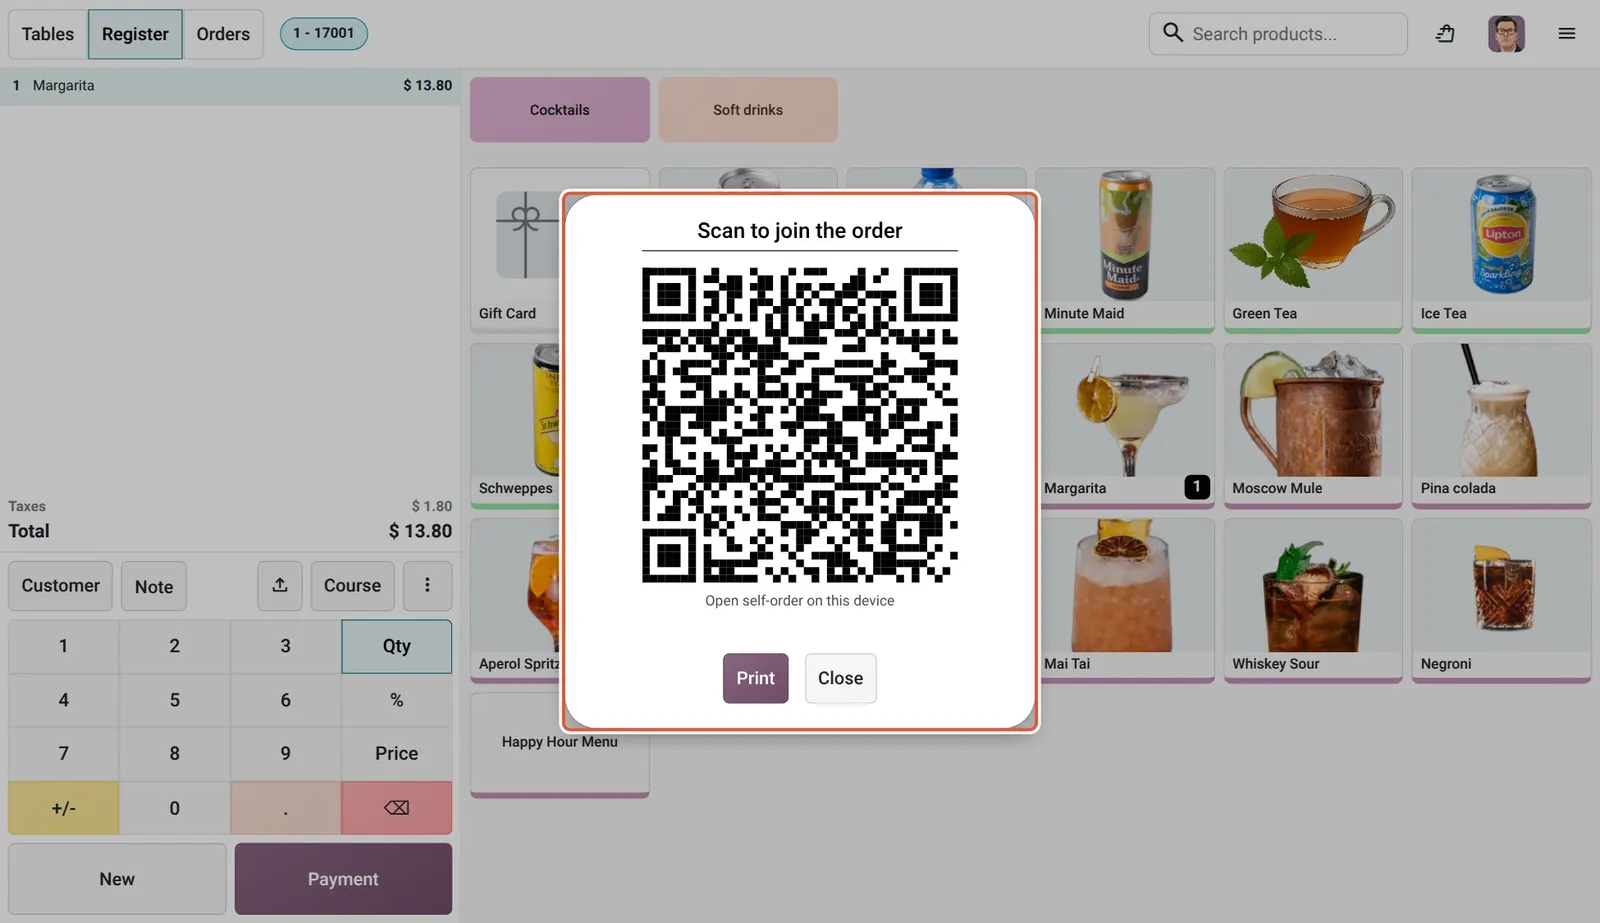Click numpad digit 0
1600x923 pixels.
point(175,808)
